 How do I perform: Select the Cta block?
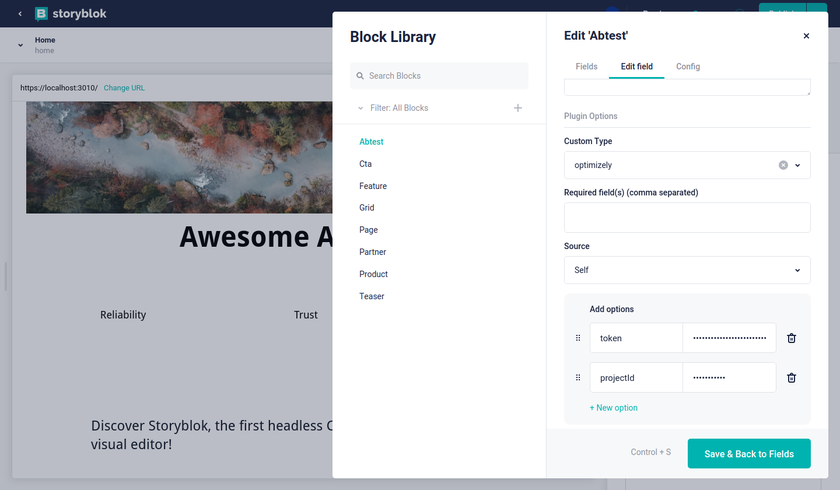[365, 164]
